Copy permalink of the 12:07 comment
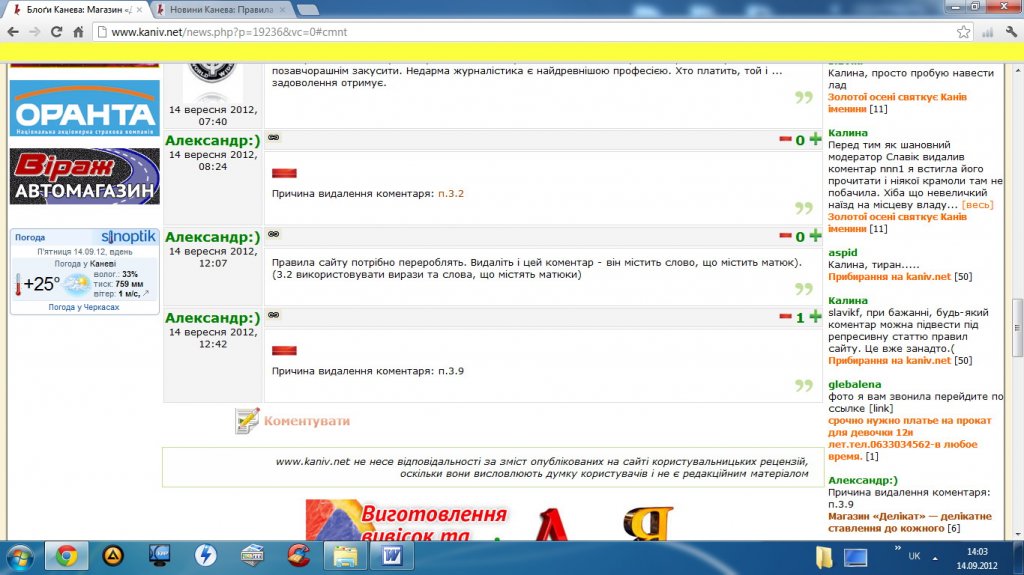 tap(274, 234)
